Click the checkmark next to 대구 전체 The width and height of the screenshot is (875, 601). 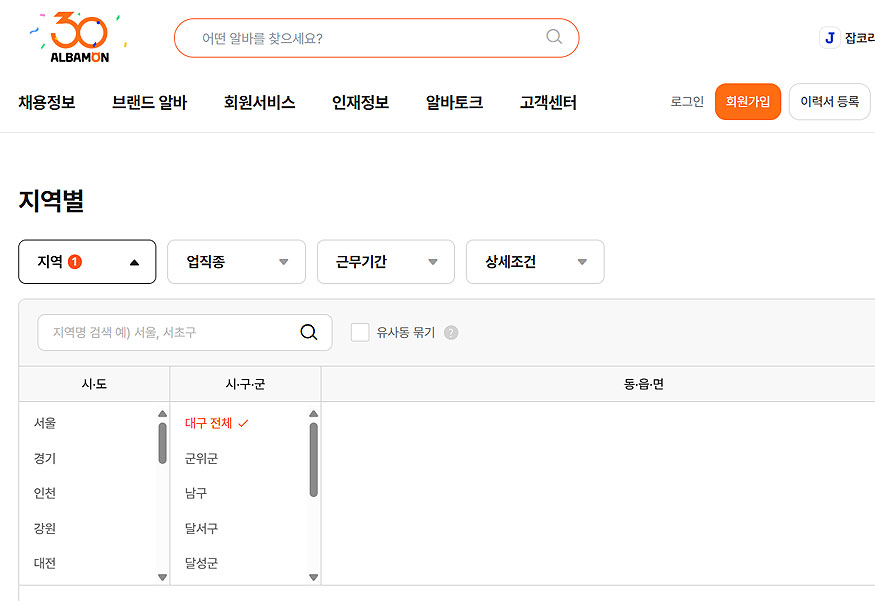click(x=243, y=424)
